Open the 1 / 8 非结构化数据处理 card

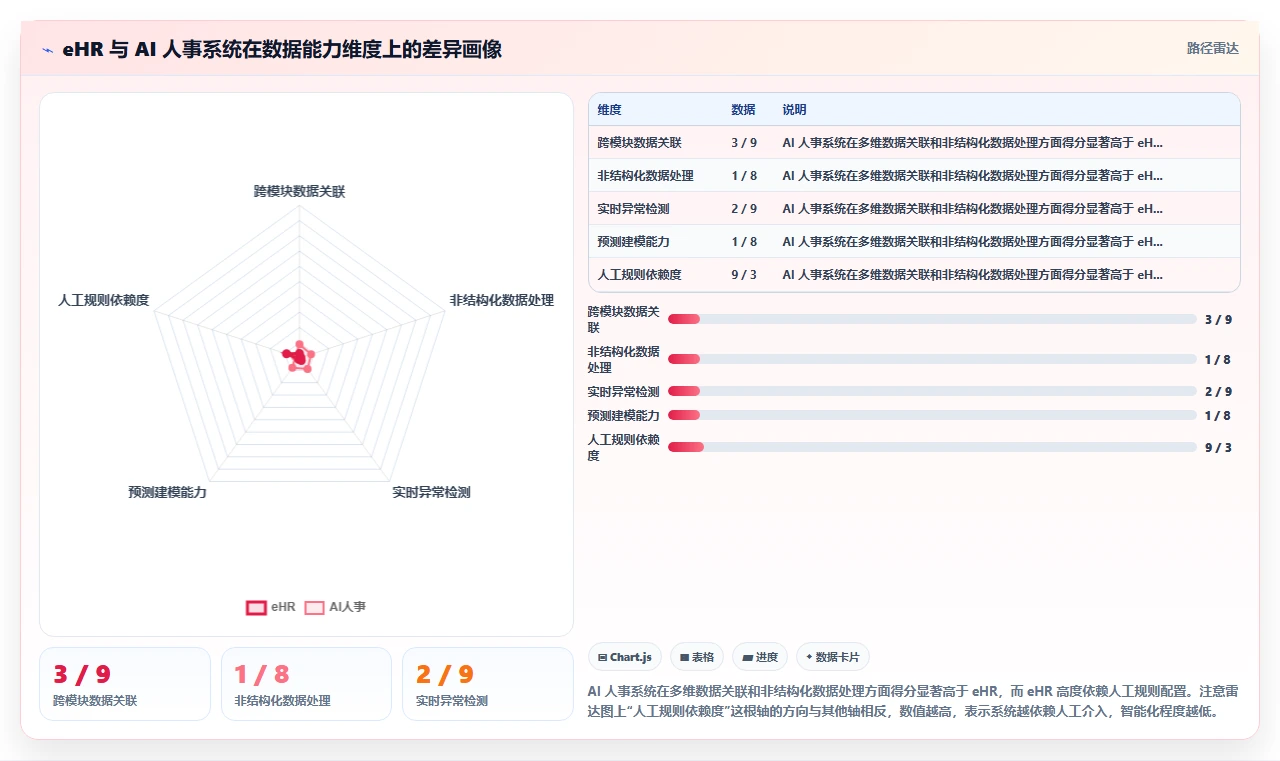pyautogui.click(x=306, y=684)
